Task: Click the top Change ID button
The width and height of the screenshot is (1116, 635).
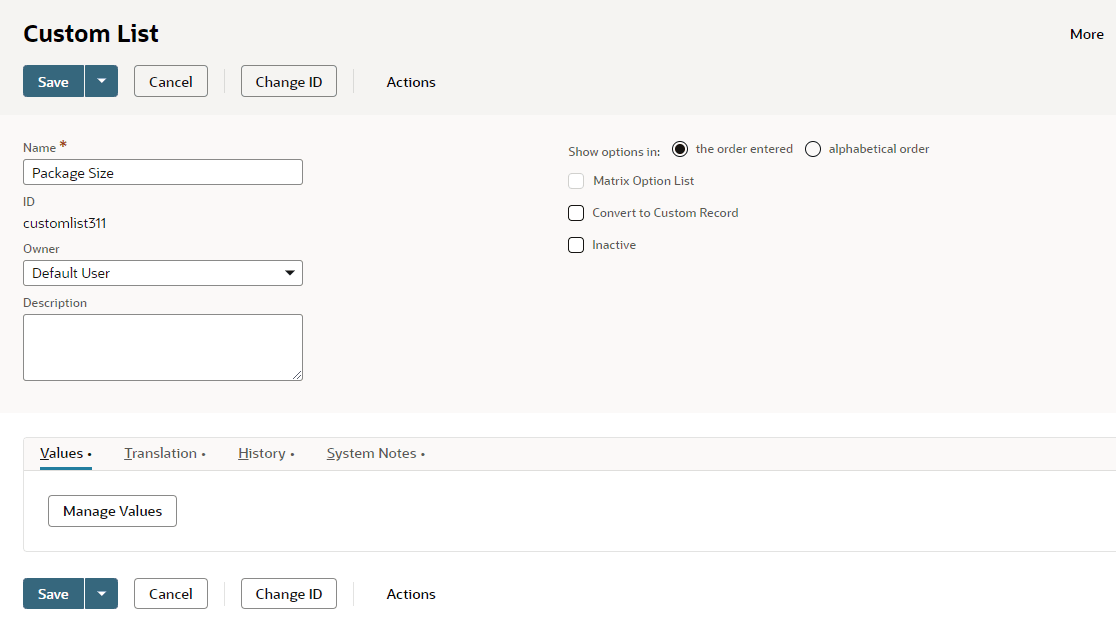Action: click(x=289, y=81)
